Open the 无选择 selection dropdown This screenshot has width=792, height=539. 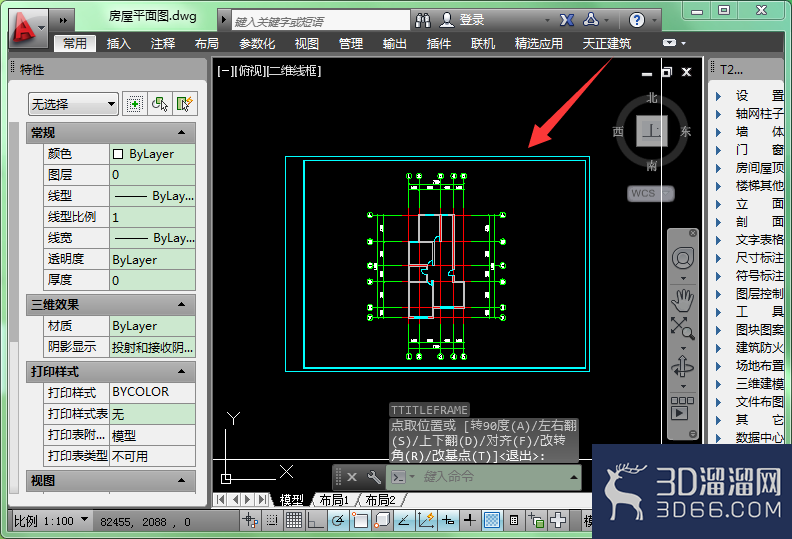pos(73,104)
